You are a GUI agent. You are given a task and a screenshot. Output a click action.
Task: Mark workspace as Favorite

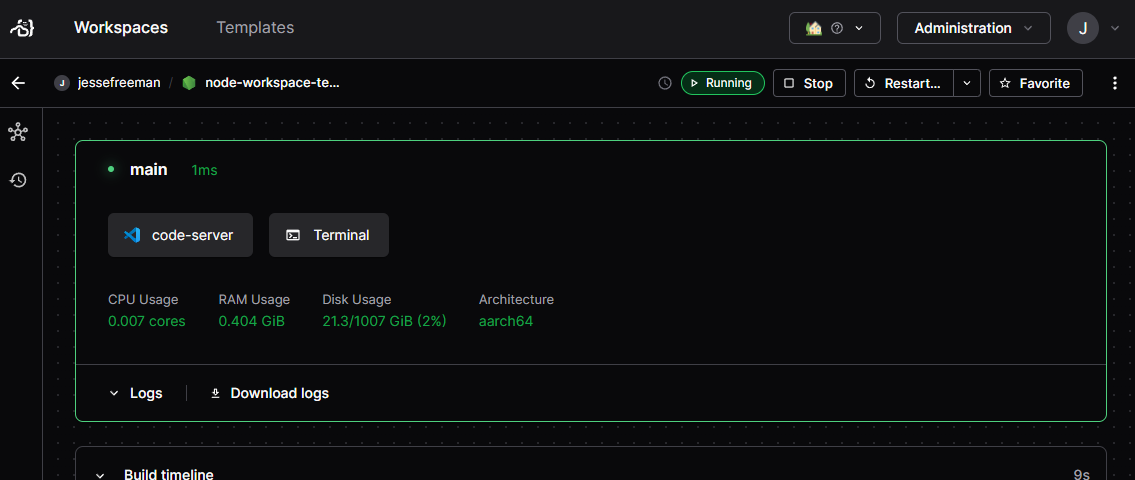[1036, 83]
